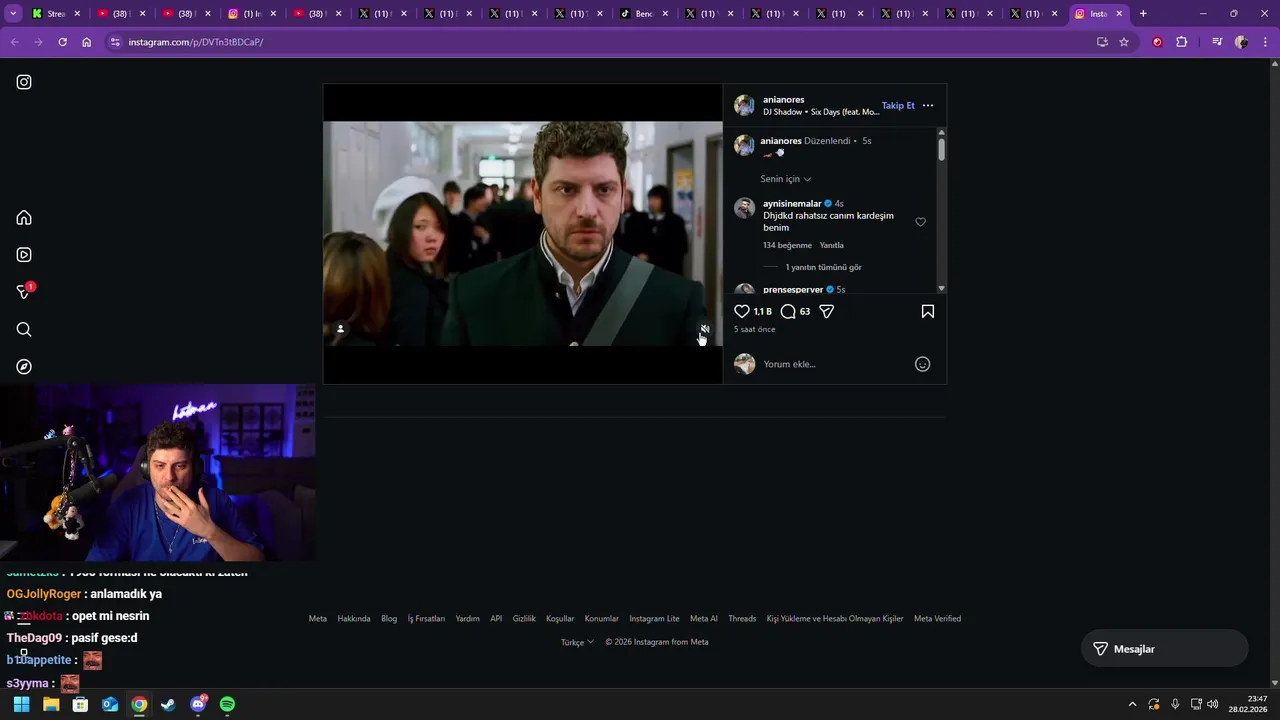
Task: Open the Mesajlar floating messages button
Action: pyautogui.click(x=1164, y=649)
